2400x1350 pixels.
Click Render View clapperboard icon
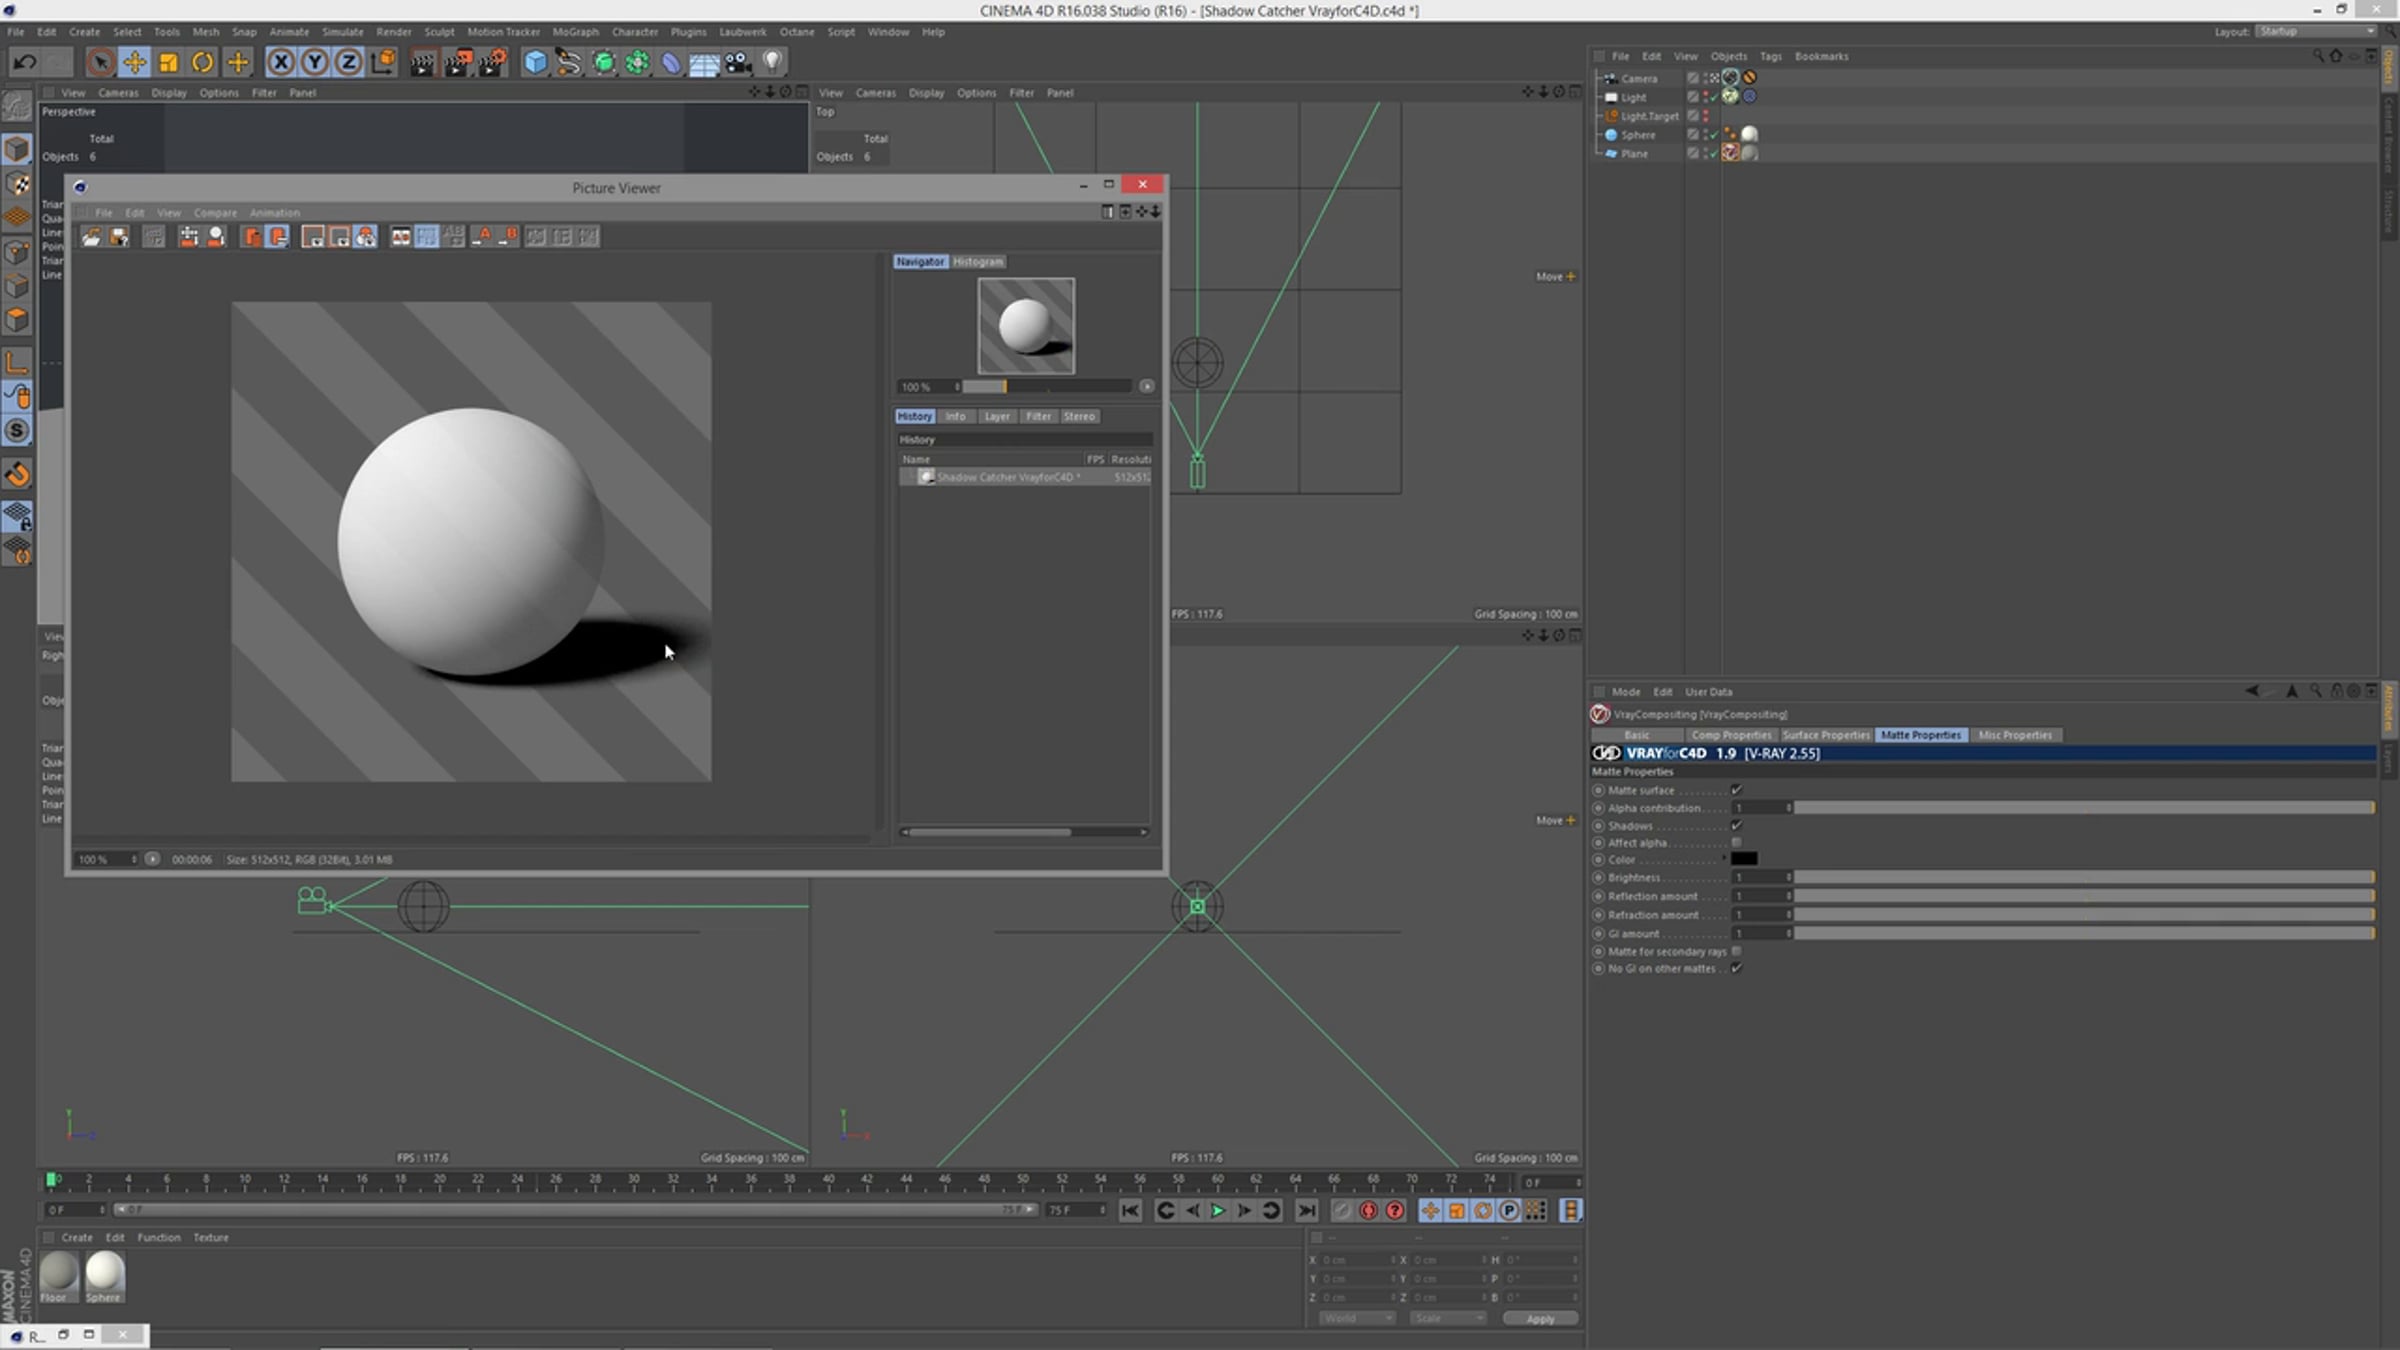click(422, 63)
